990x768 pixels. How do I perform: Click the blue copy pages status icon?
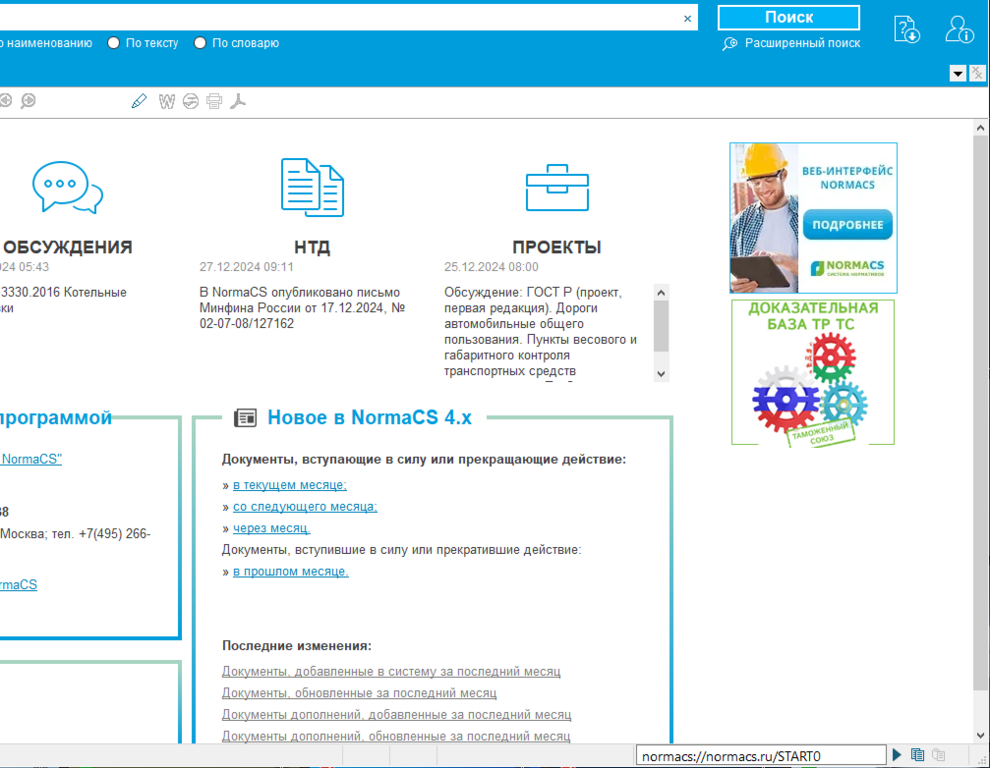(917, 755)
